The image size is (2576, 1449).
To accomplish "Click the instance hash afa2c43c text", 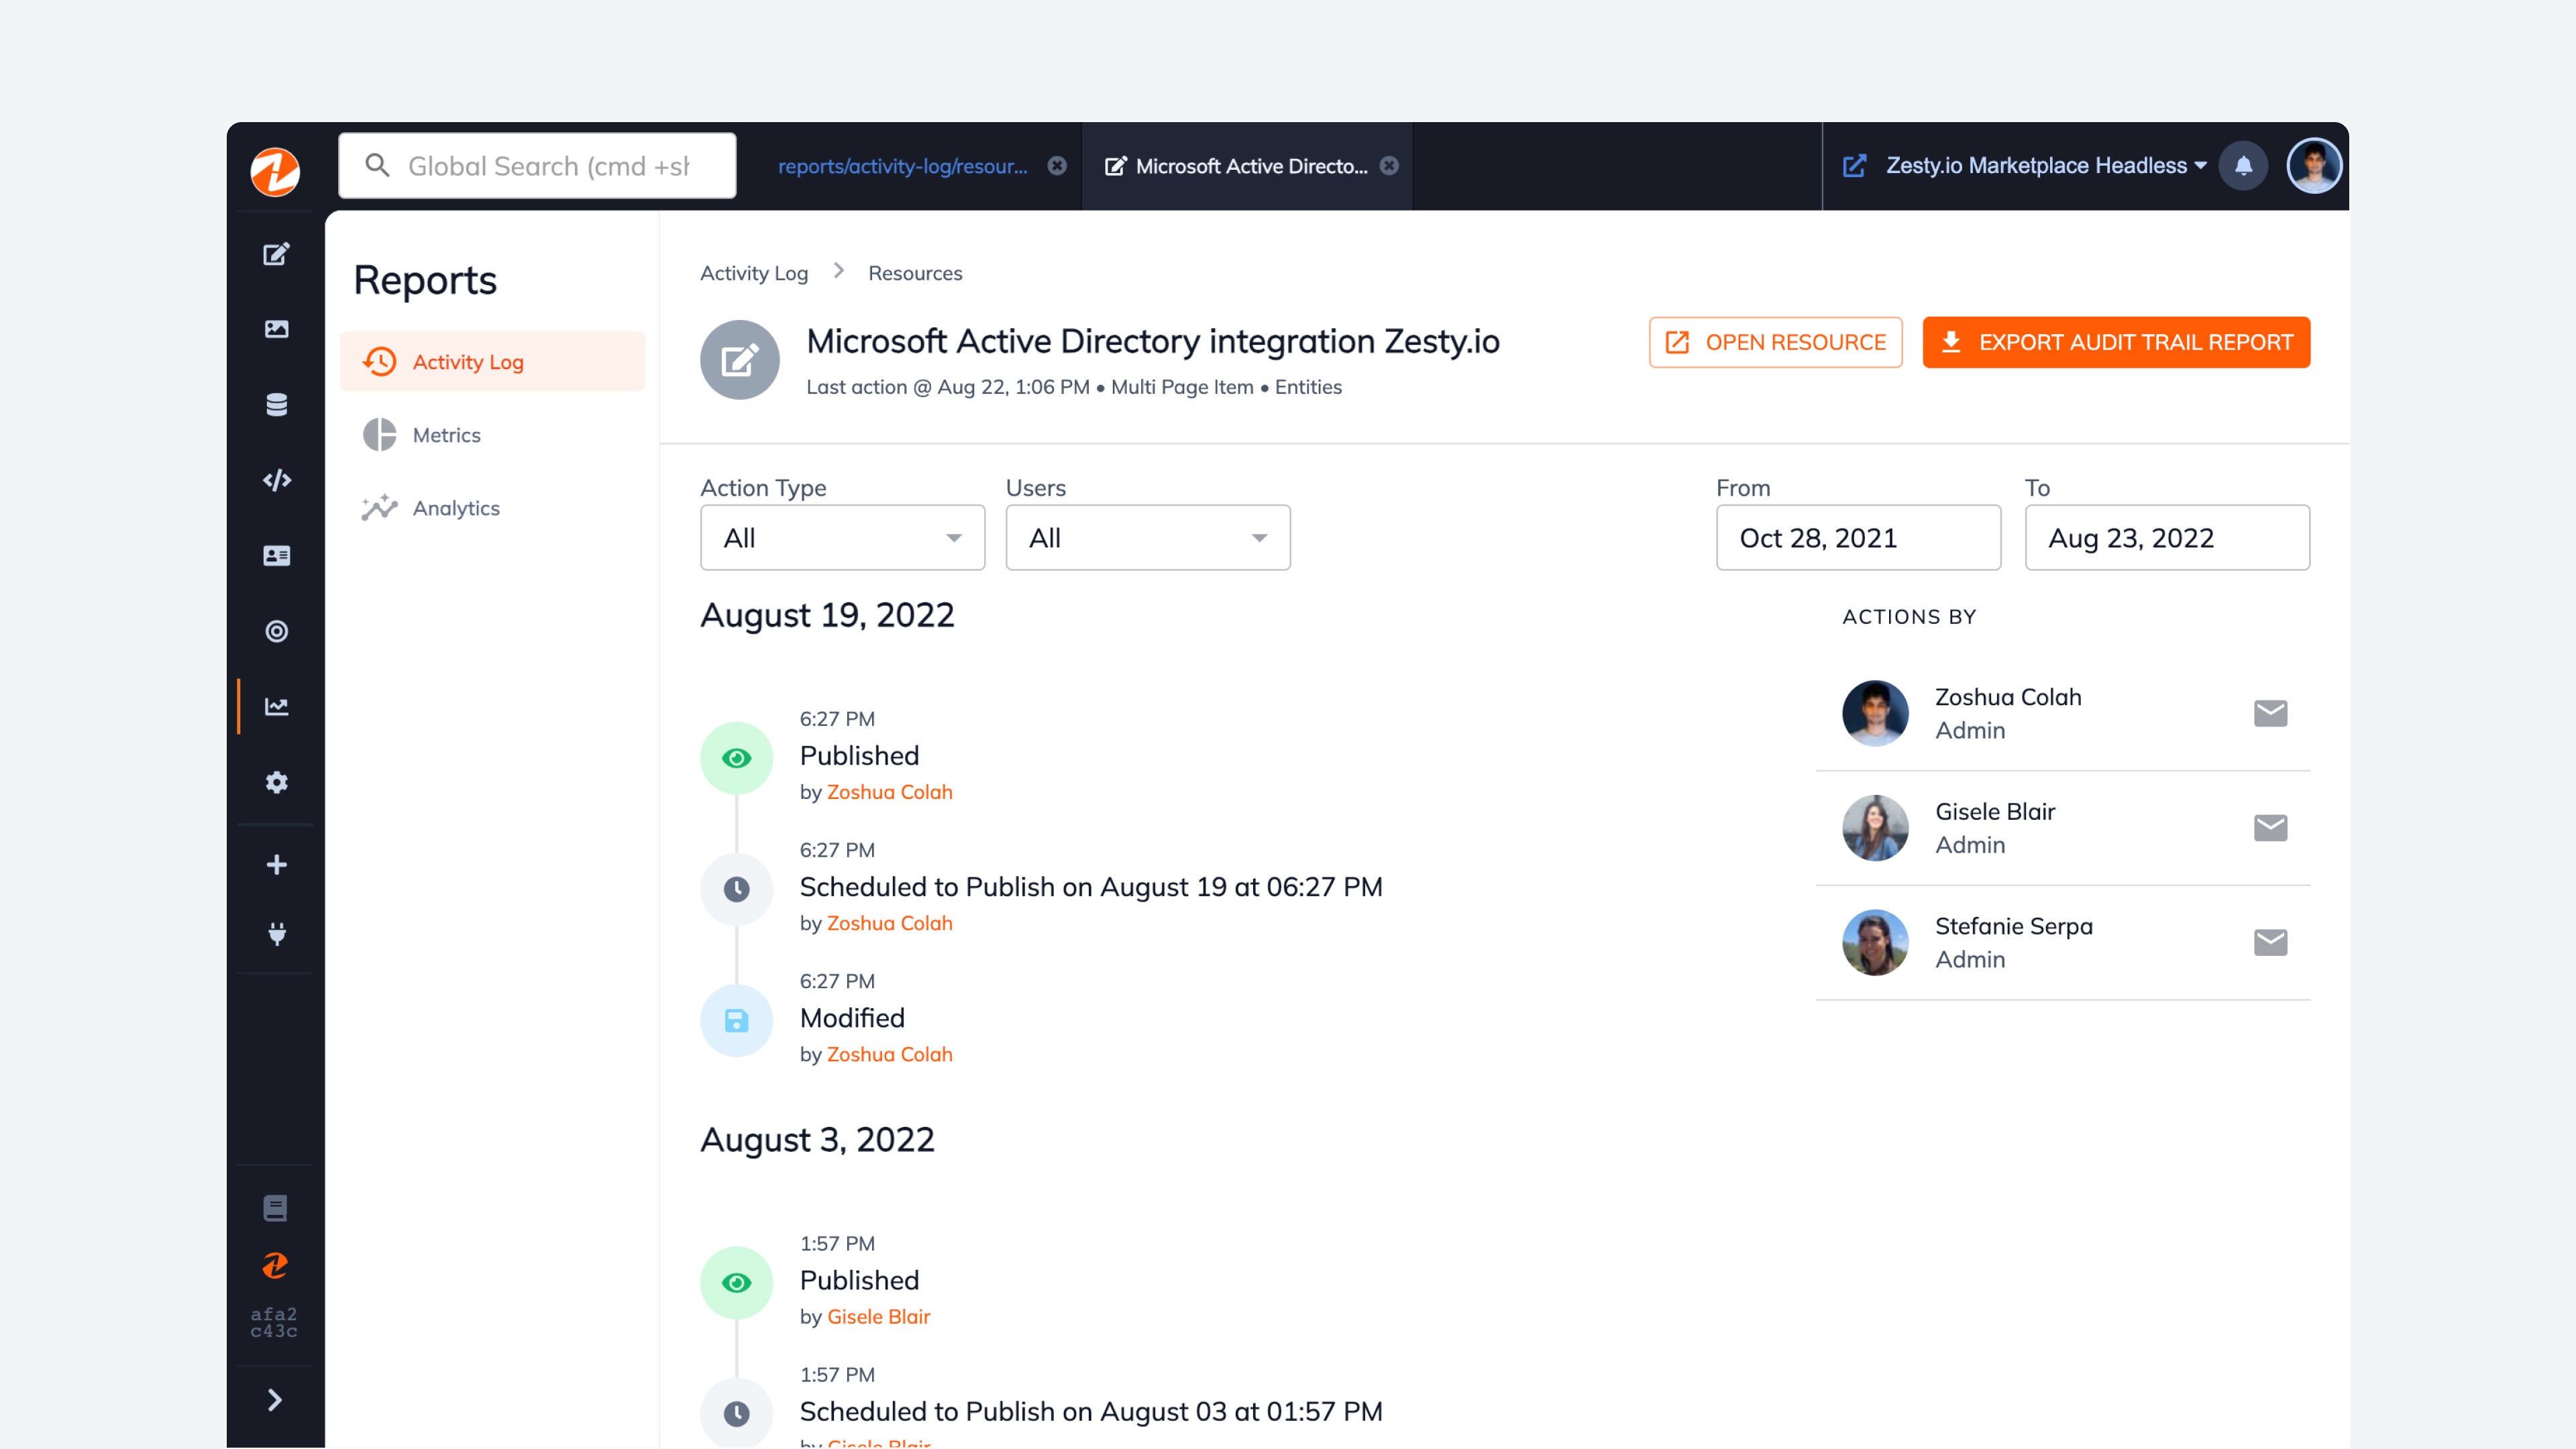I will point(274,1322).
